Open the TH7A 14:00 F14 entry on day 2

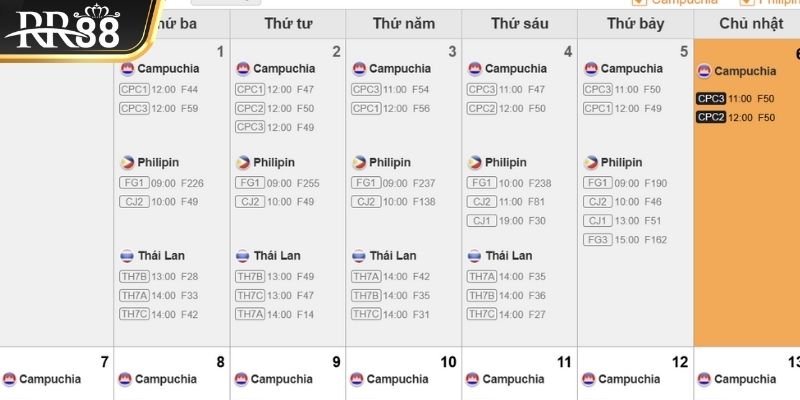[x=274, y=315]
